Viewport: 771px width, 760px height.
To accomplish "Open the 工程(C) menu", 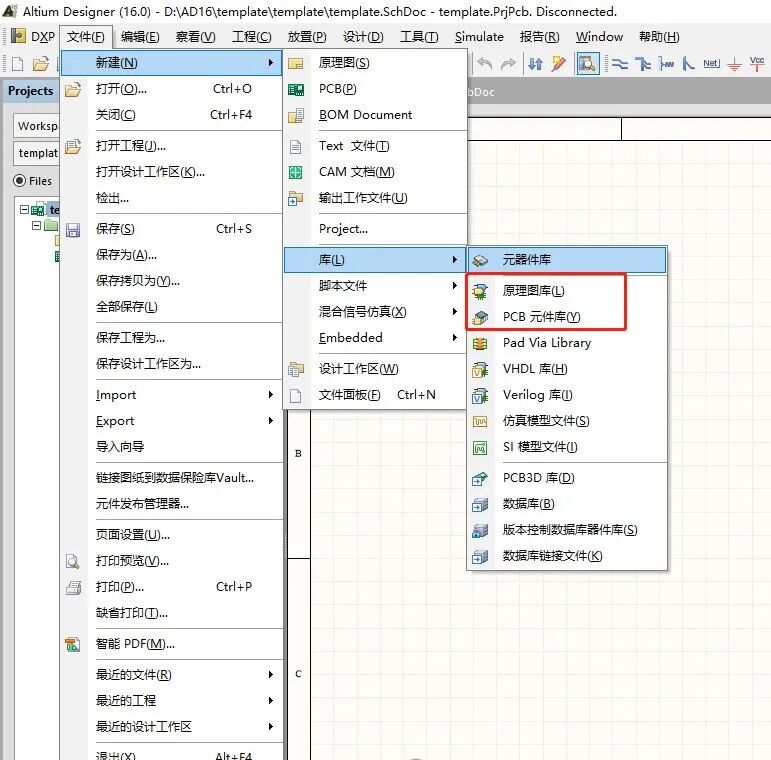I will [x=251, y=37].
